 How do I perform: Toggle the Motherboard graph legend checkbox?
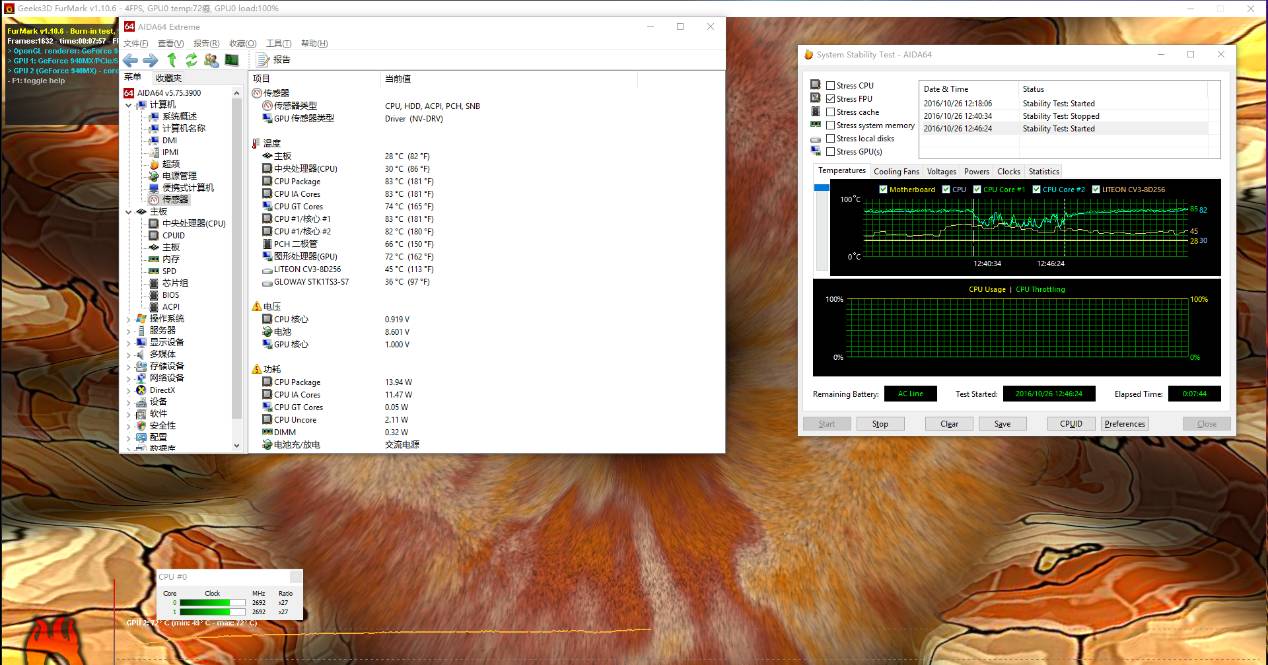pos(883,189)
